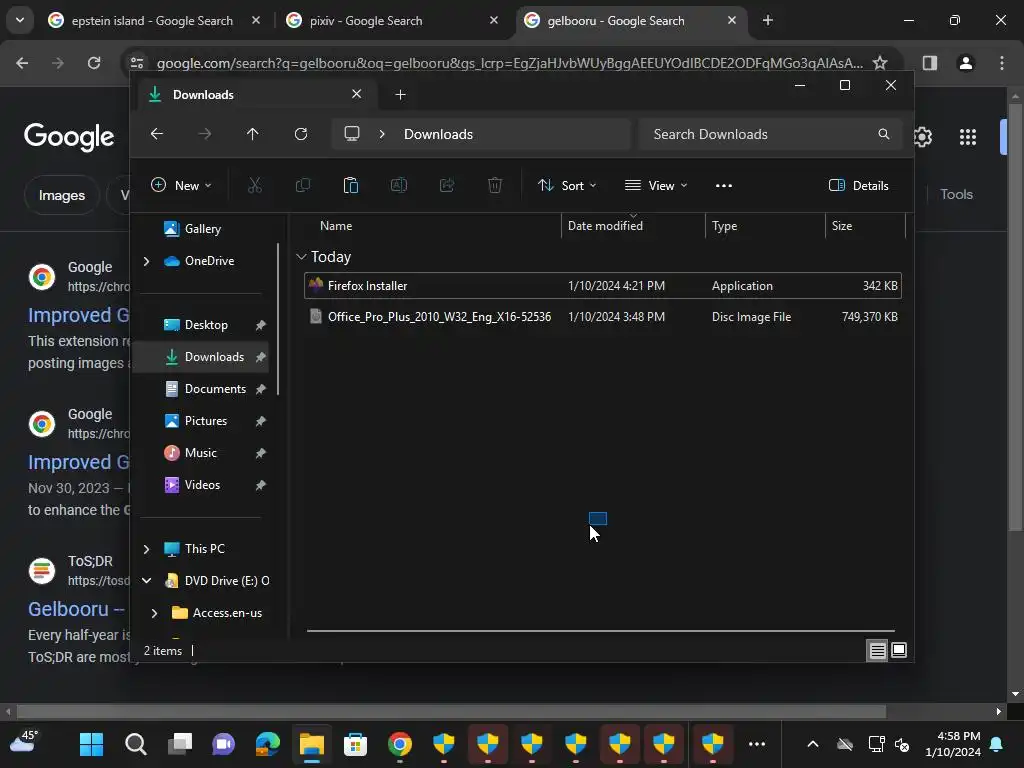The height and width of the screenshot is (768, 1024).
Task: Open Videos in navigation pane
Action: tap(202, 485)
